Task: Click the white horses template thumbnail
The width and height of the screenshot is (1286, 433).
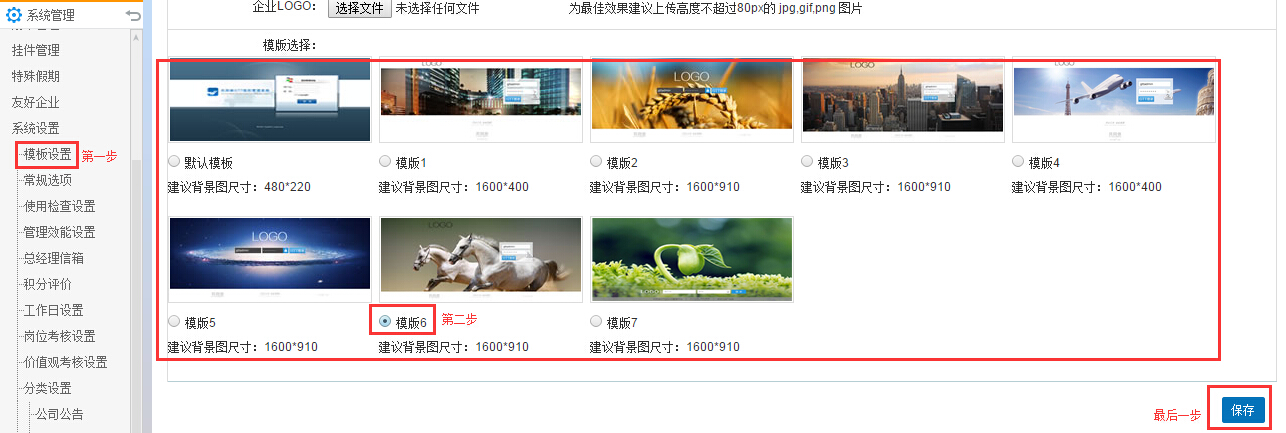Action: pyautogui.click(x=481, y=260)
